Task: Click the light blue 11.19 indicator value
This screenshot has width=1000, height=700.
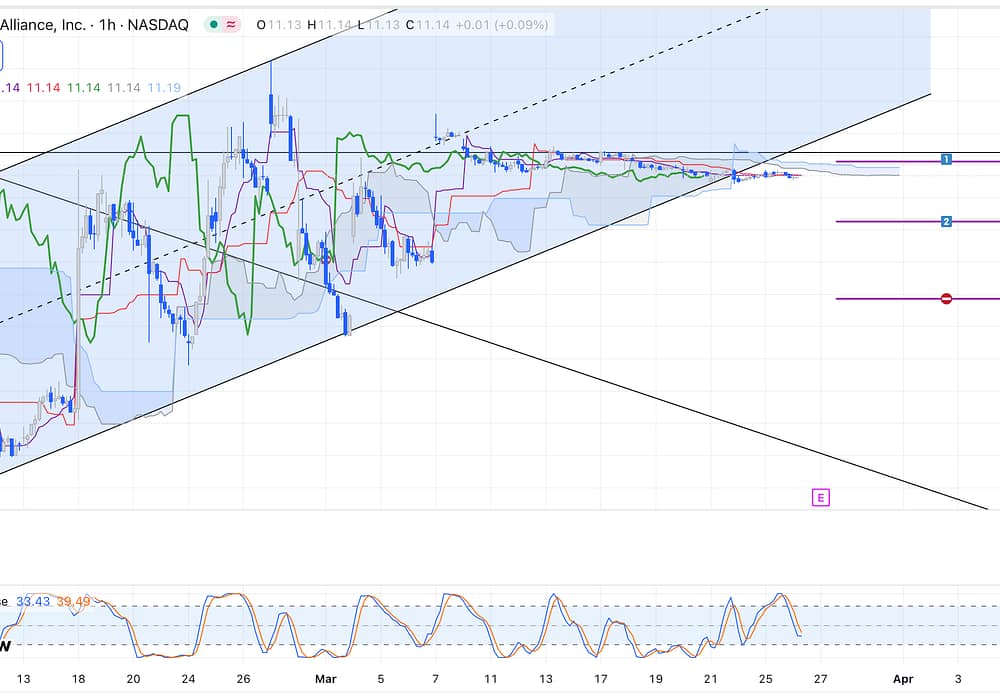Action: 164,88
